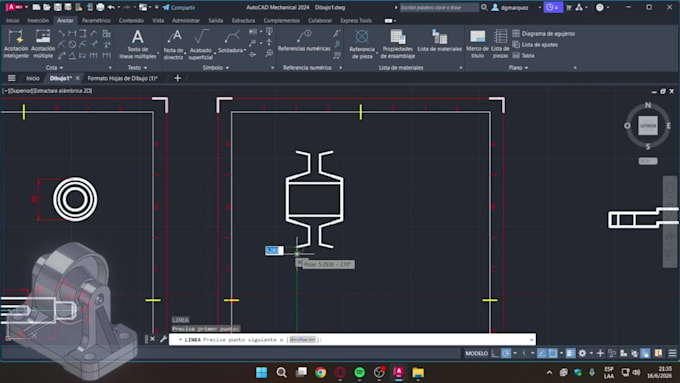The height and width of the screenshot is (383, 680).
Task: Open the Express Tools ribbon tab
Action: point(356,20)
